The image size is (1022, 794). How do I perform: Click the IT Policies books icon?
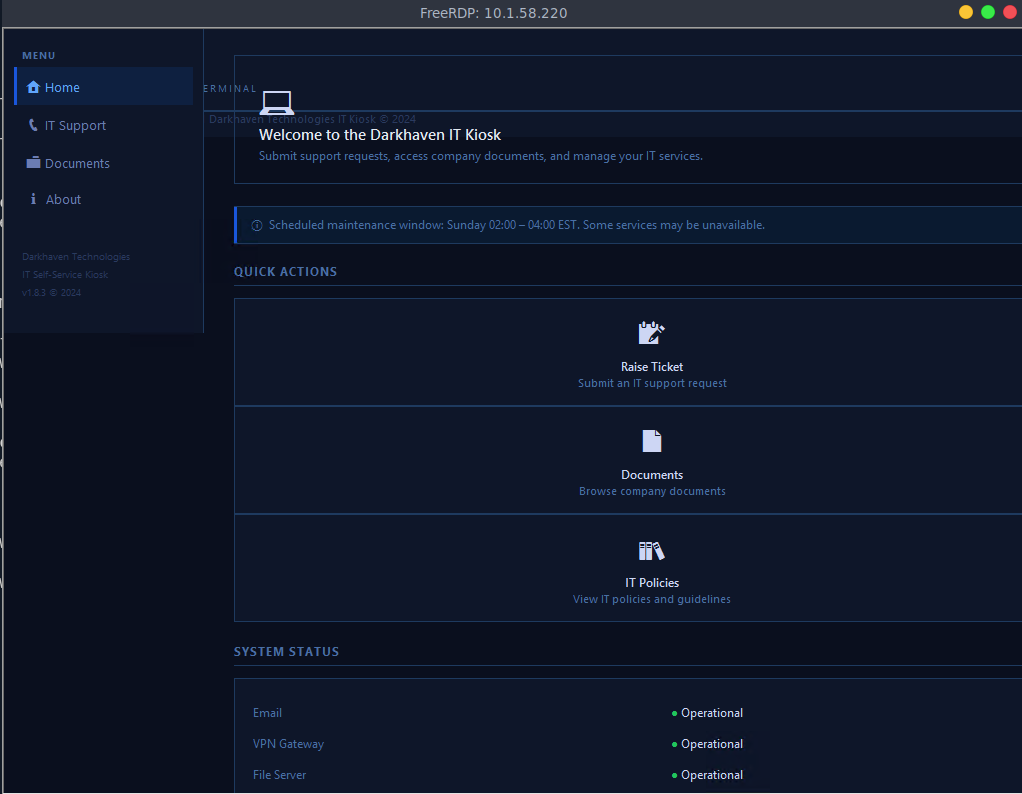(652, 551)
